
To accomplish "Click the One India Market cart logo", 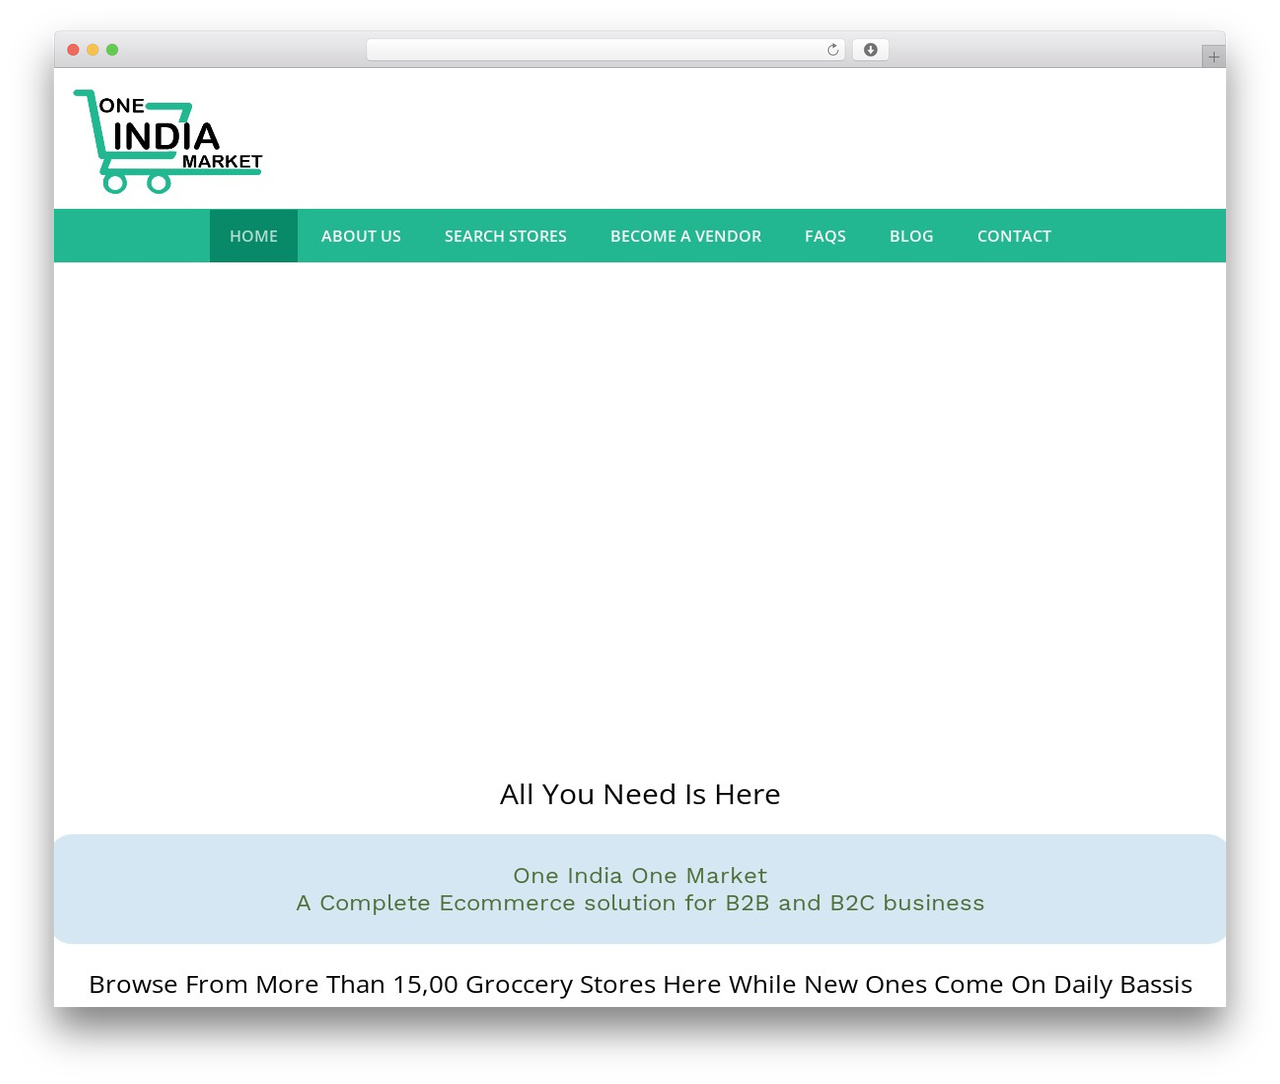I will (x=168, y=140).
